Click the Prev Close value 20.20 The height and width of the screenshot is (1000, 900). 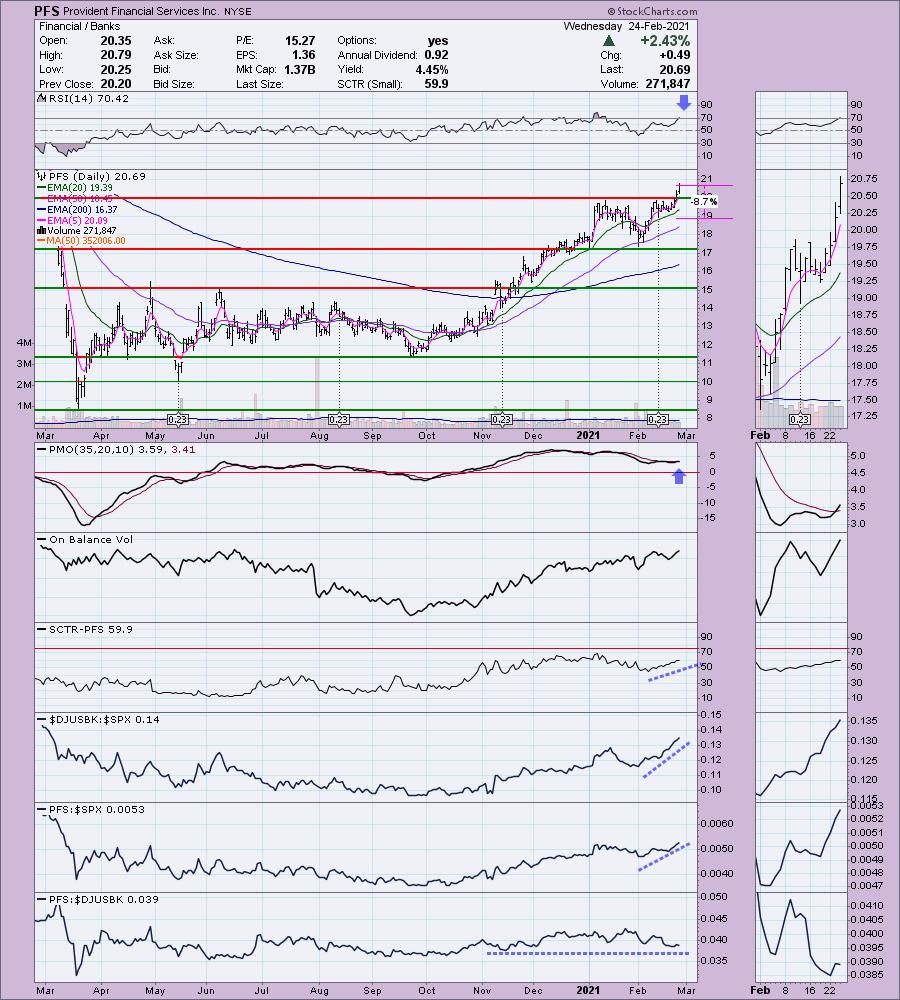pos(116,84)
